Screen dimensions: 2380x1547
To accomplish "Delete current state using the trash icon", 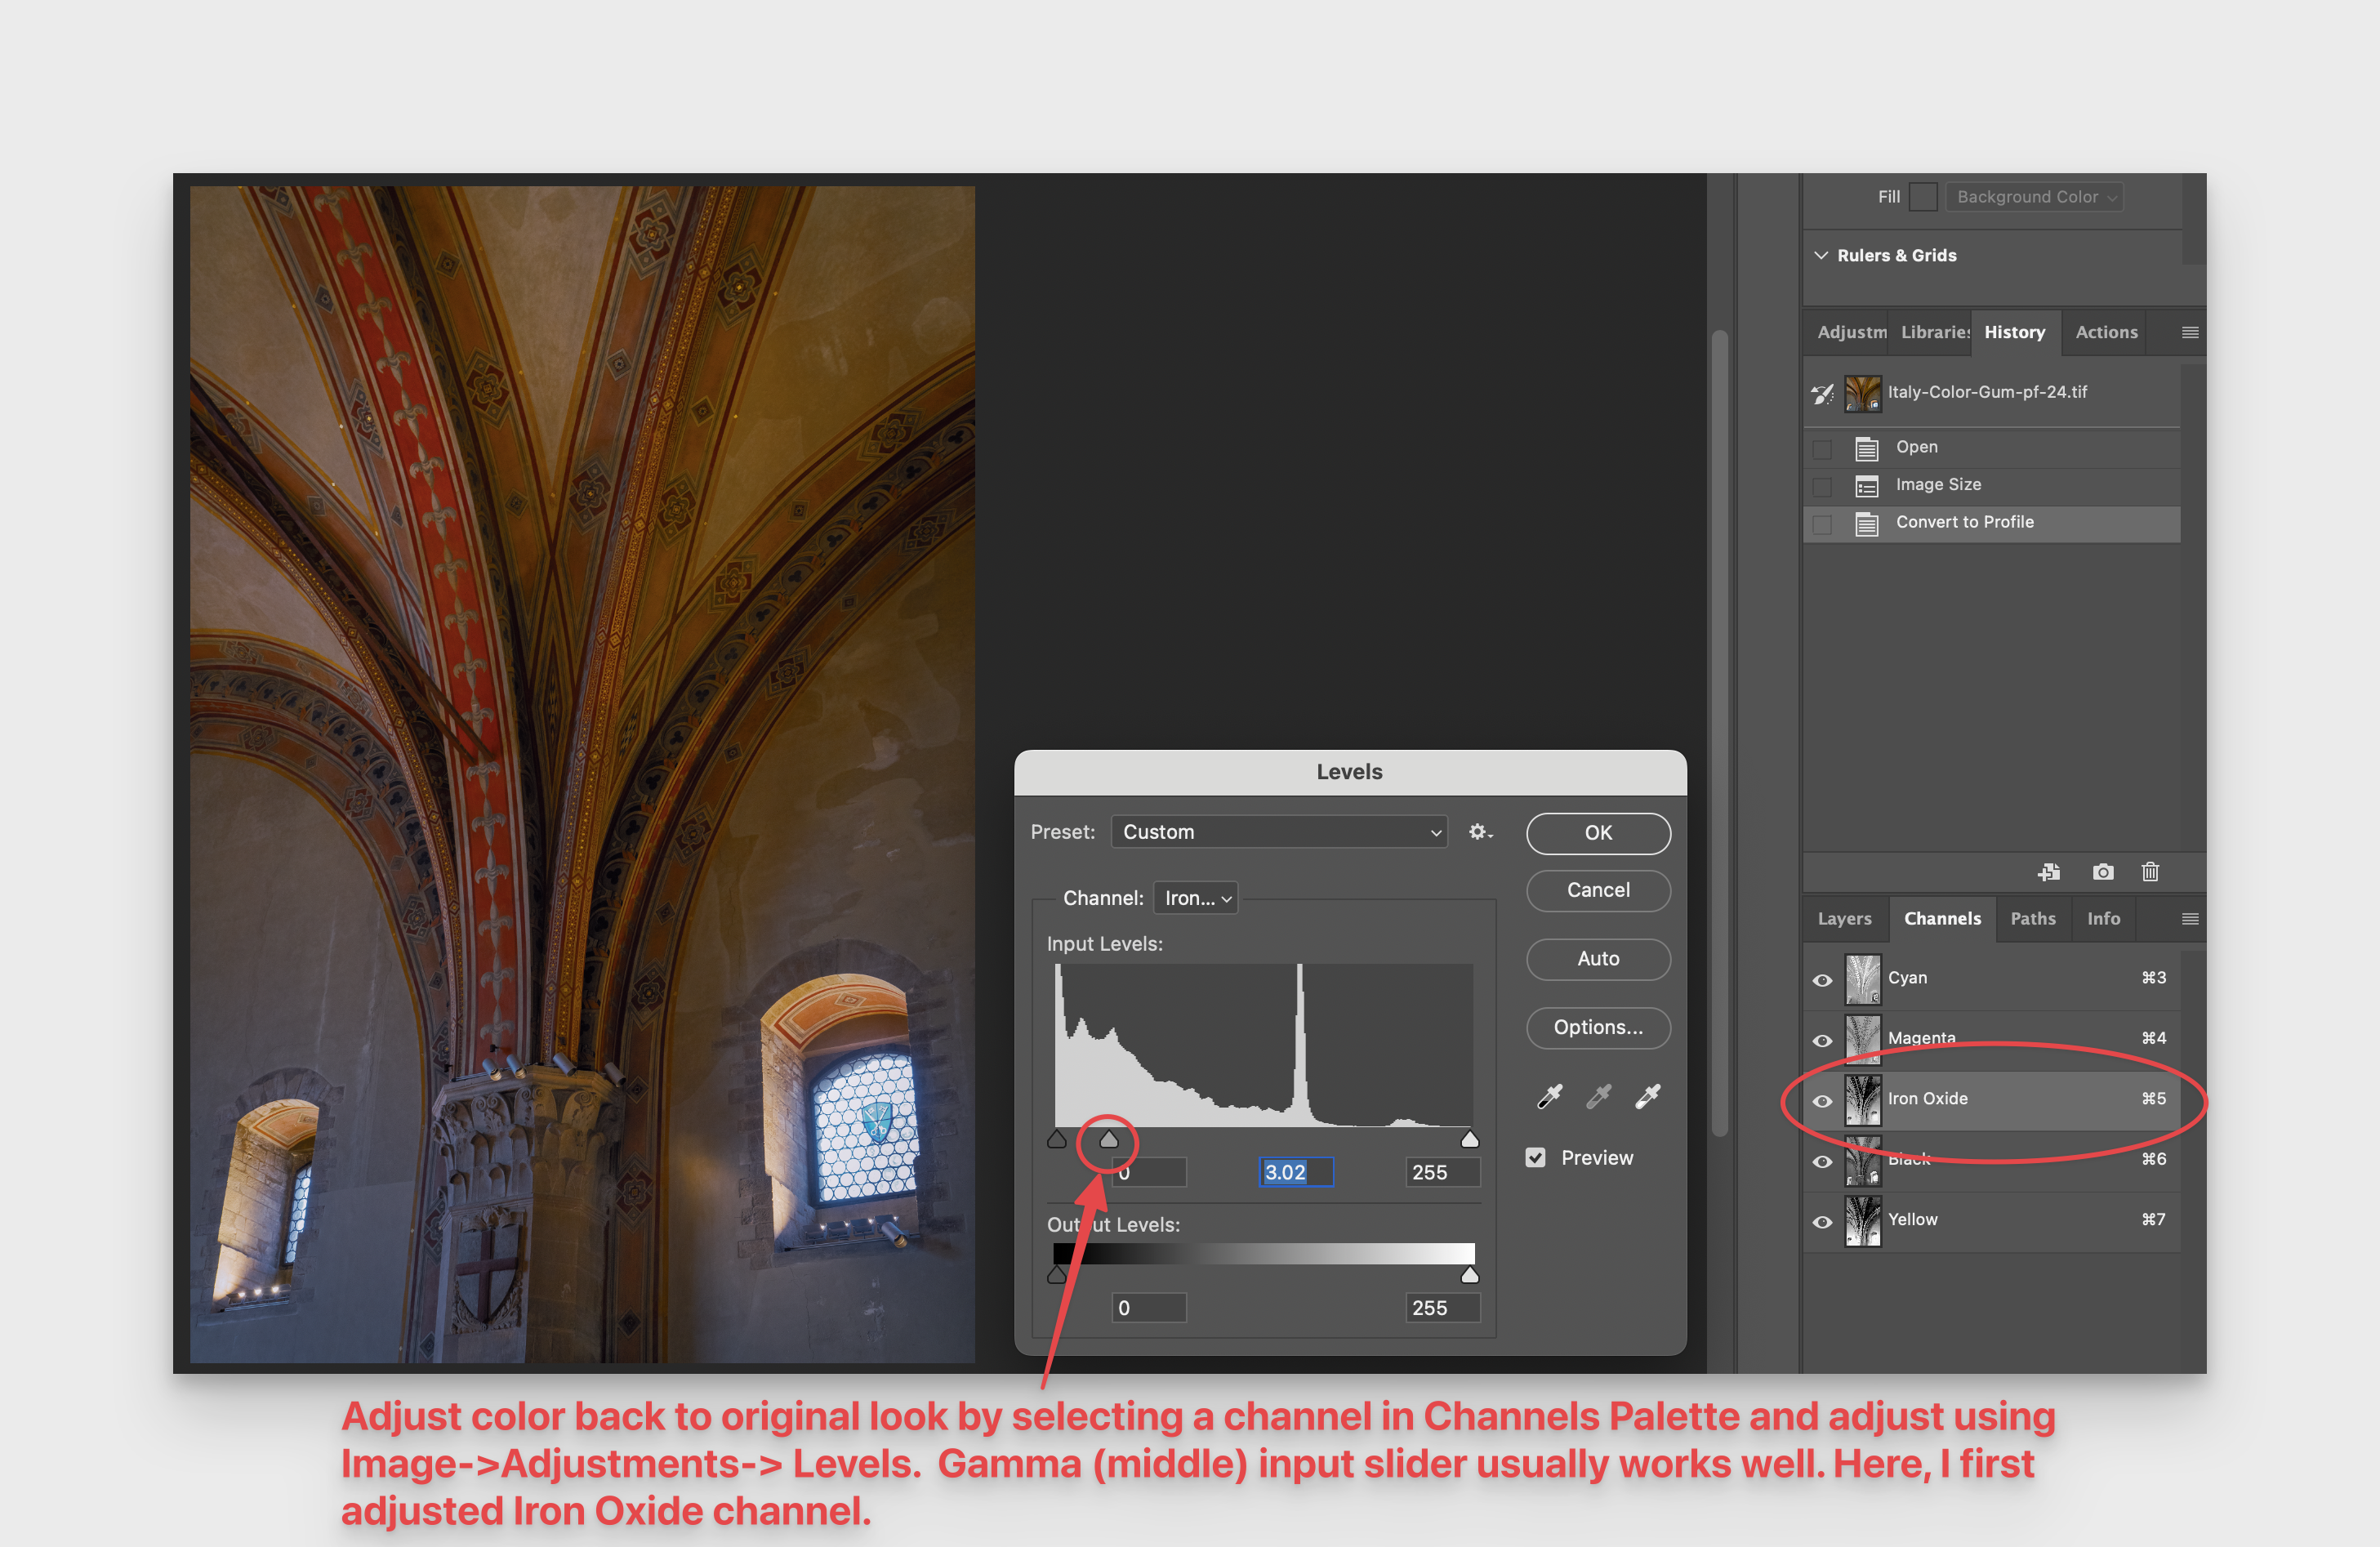I will 2151,872.
